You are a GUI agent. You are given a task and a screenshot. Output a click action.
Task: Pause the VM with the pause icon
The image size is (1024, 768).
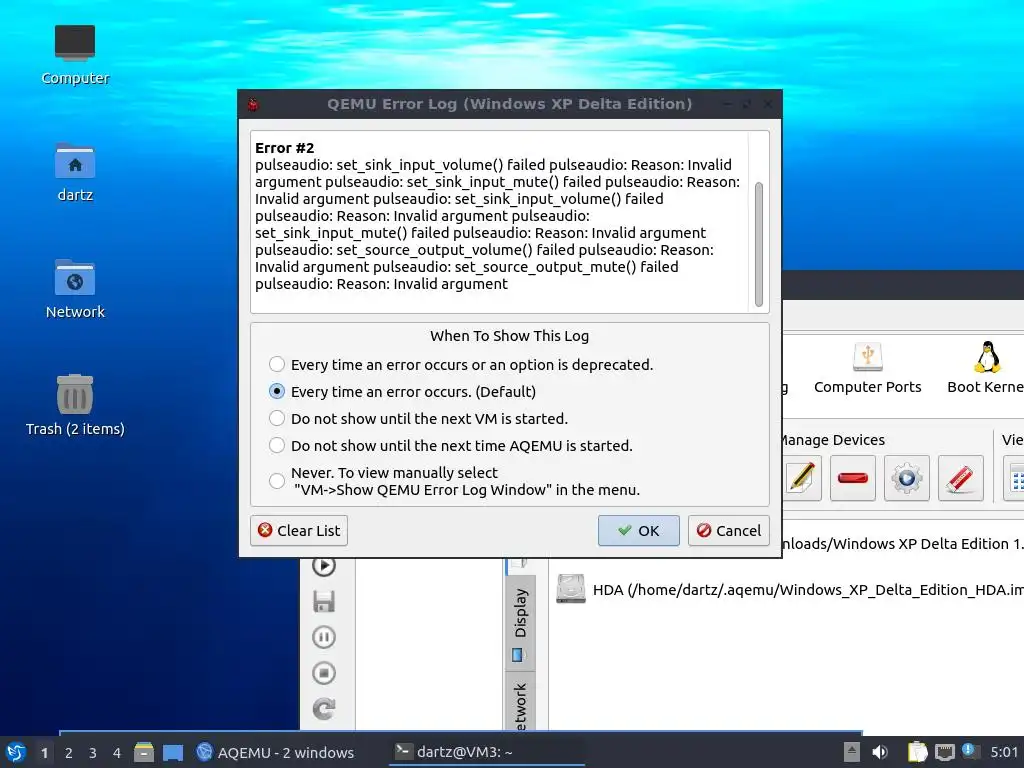324,637
